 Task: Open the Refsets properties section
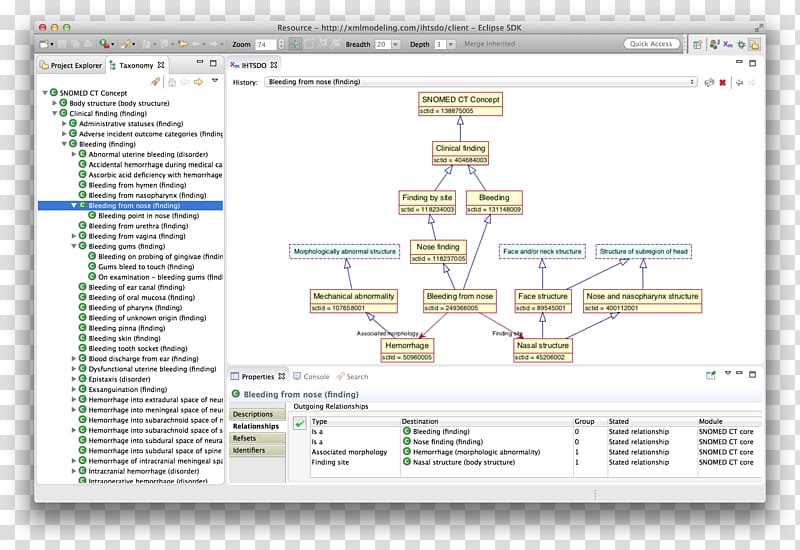257,438
